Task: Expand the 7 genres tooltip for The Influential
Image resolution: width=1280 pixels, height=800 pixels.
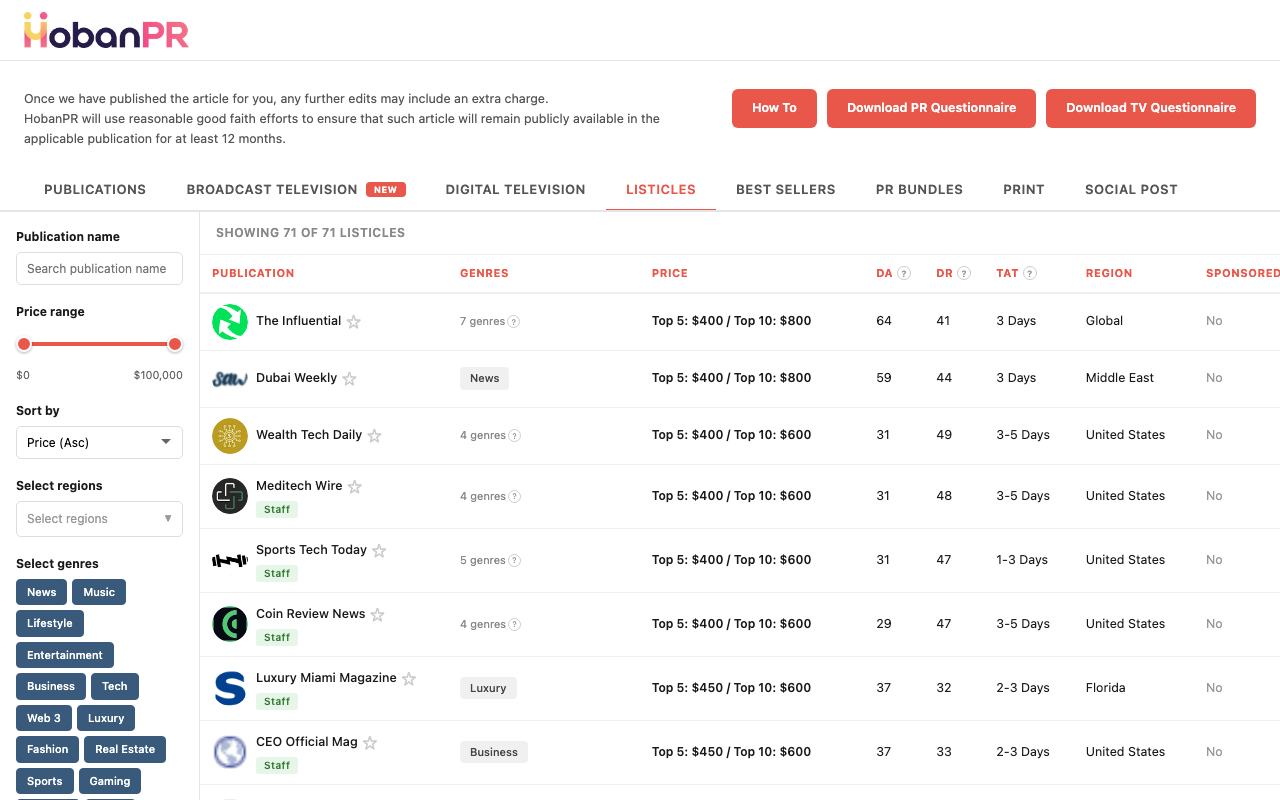Action: pos(516,321)
